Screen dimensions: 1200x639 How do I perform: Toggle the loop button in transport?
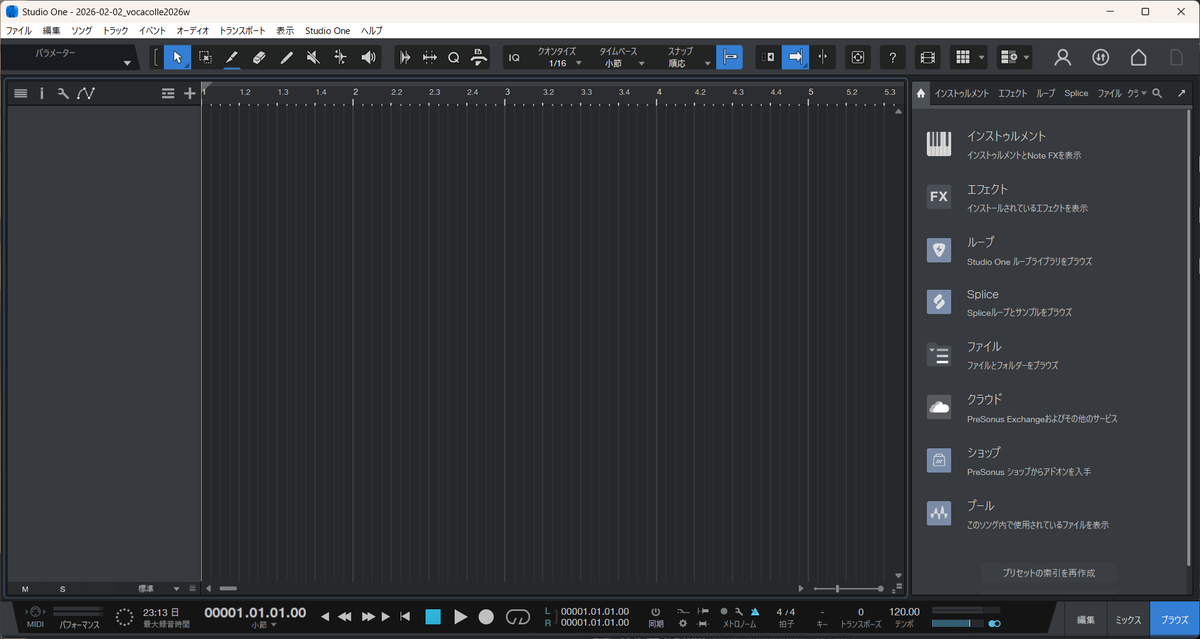pos(517,617)
